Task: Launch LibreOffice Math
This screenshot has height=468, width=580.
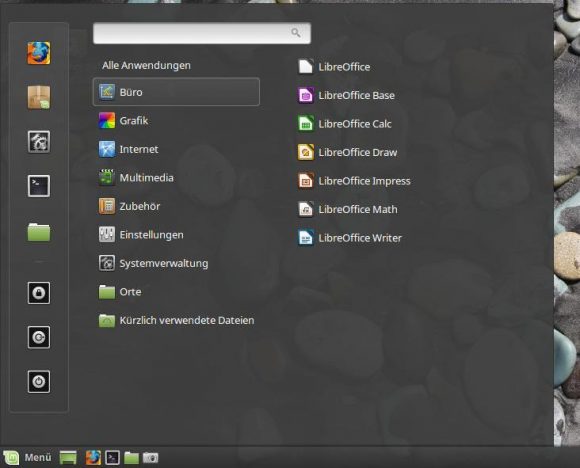Action: (x=348, y=209)
